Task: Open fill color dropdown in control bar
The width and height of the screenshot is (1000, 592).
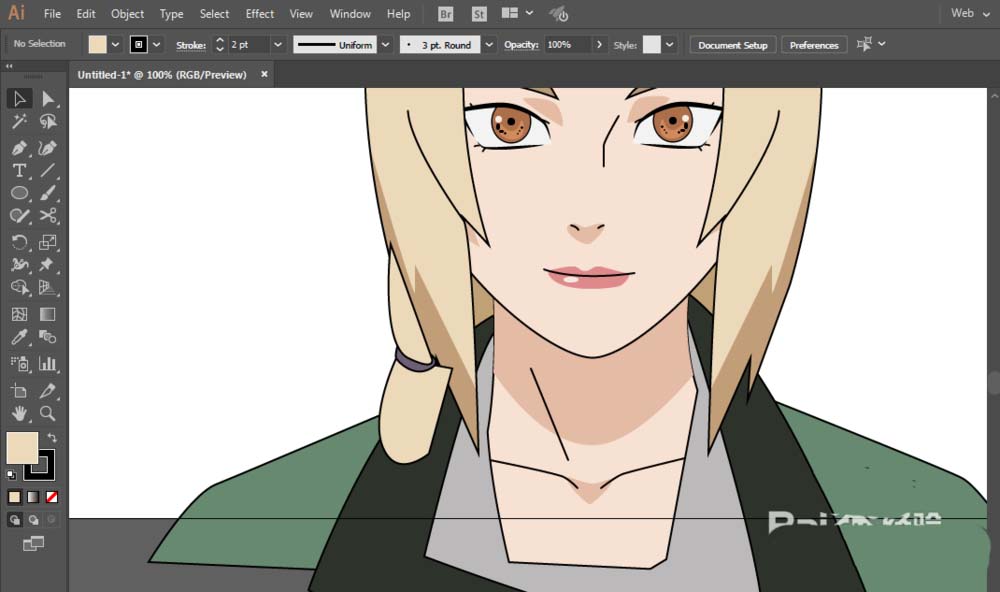Action: [115, 45]
